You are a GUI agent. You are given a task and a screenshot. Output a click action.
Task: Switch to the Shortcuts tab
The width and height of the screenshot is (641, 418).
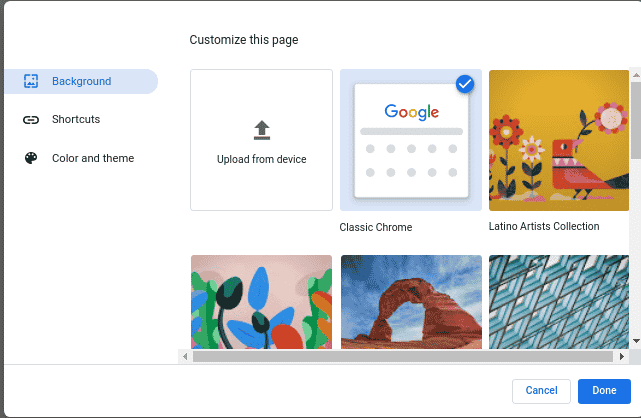tap(81, 119)
